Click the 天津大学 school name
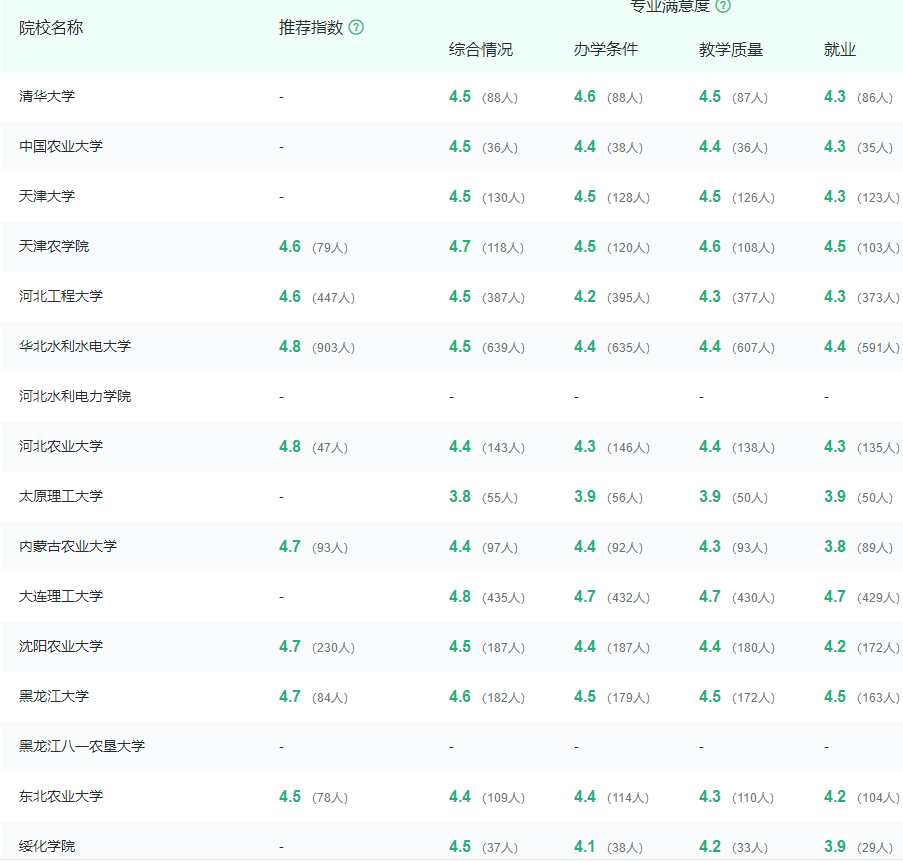903x862 pixels. [x=47, y=197]
